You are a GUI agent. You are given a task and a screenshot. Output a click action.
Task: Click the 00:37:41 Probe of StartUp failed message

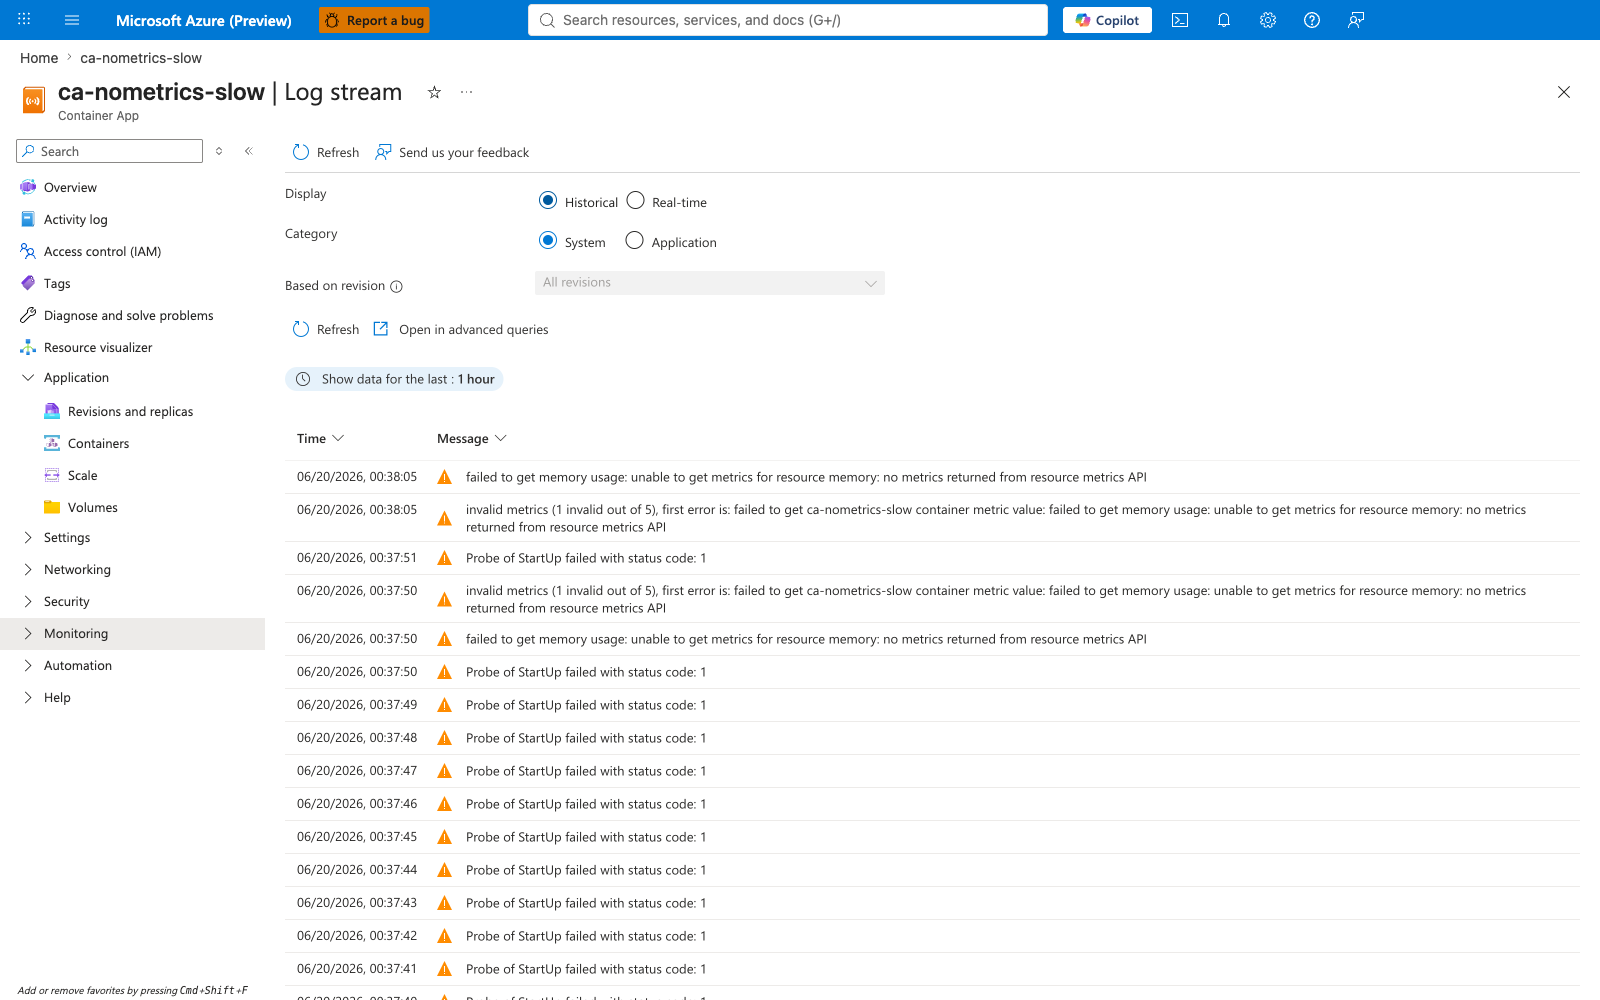point(586,969)
